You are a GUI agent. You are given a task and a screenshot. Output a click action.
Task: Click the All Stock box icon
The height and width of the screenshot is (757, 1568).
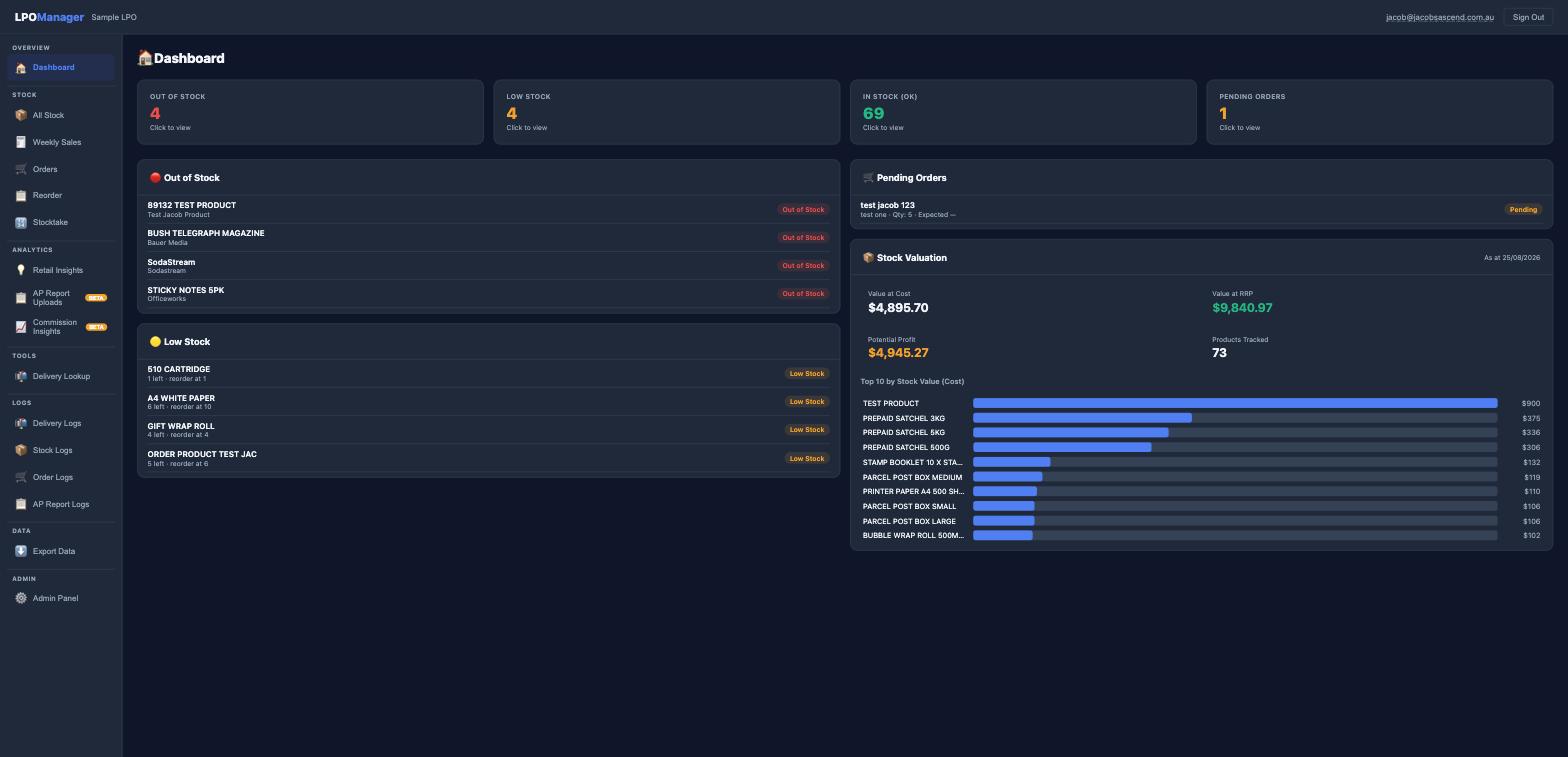21,115
